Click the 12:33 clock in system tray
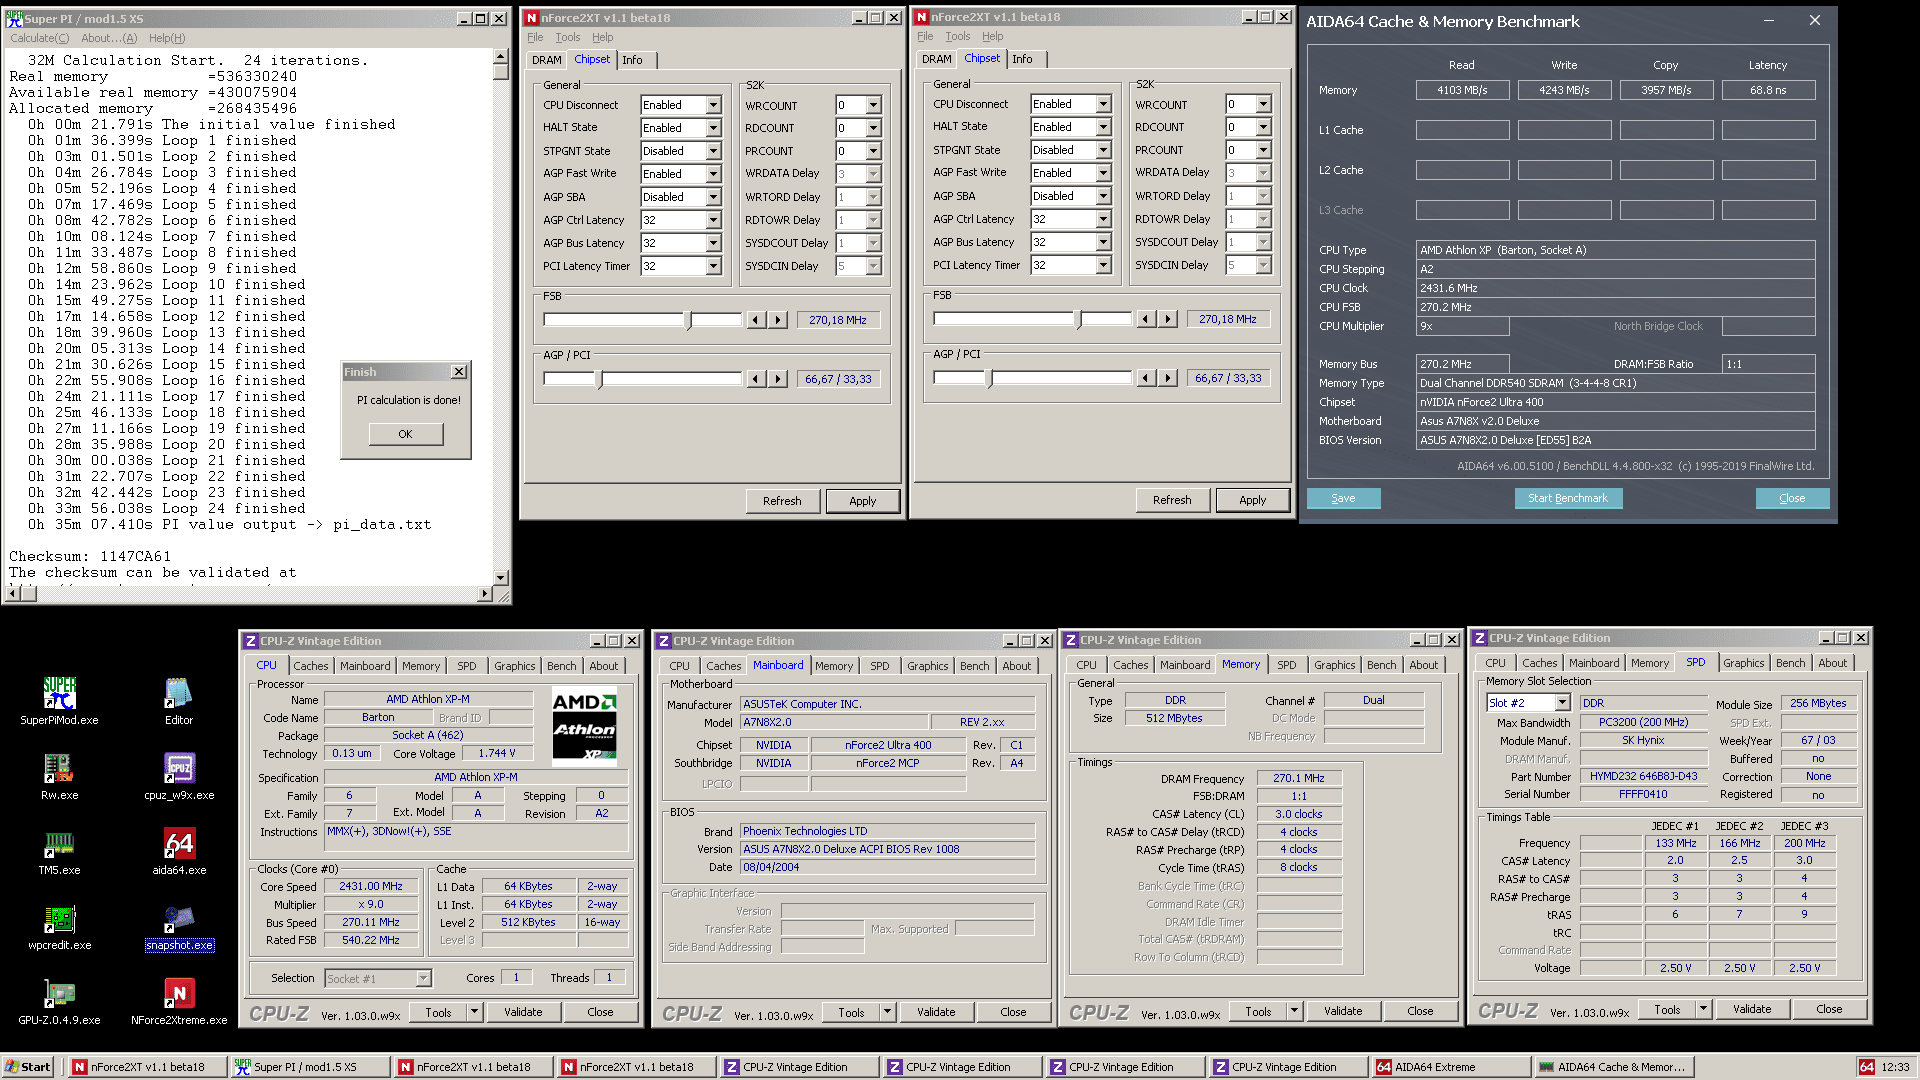 point(1895,1067)
